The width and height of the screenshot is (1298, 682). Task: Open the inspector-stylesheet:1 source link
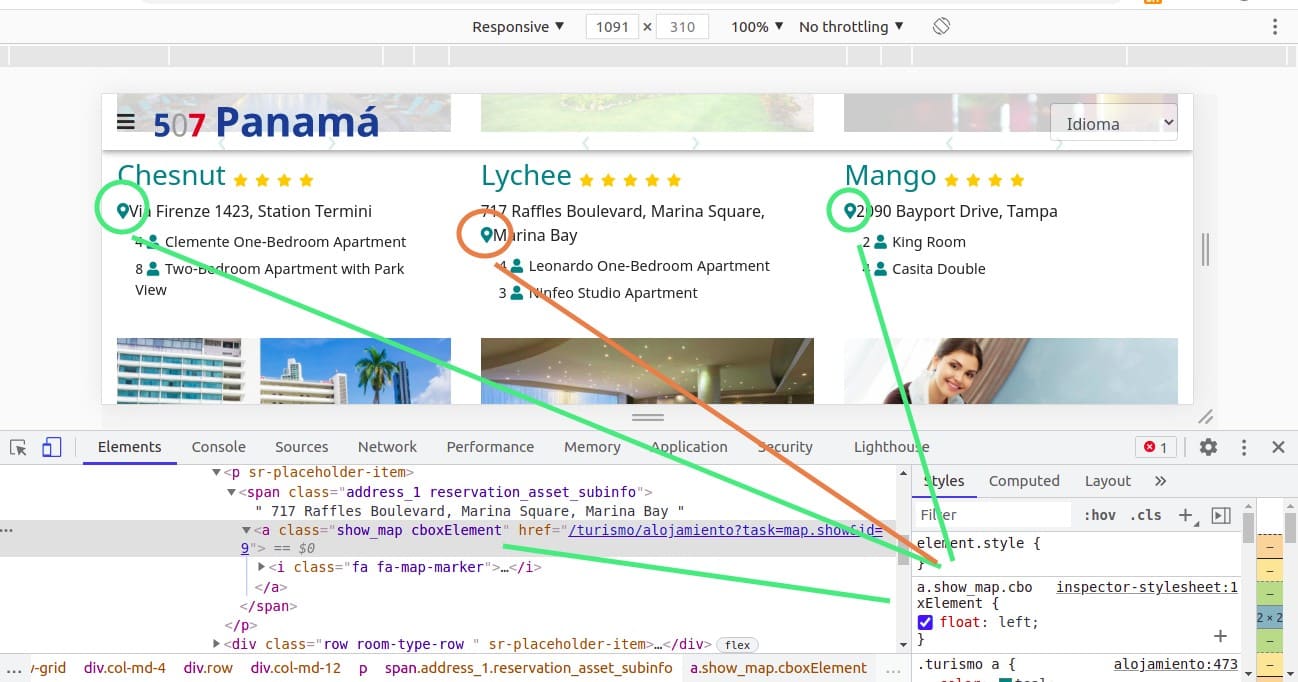(1146, 587)
